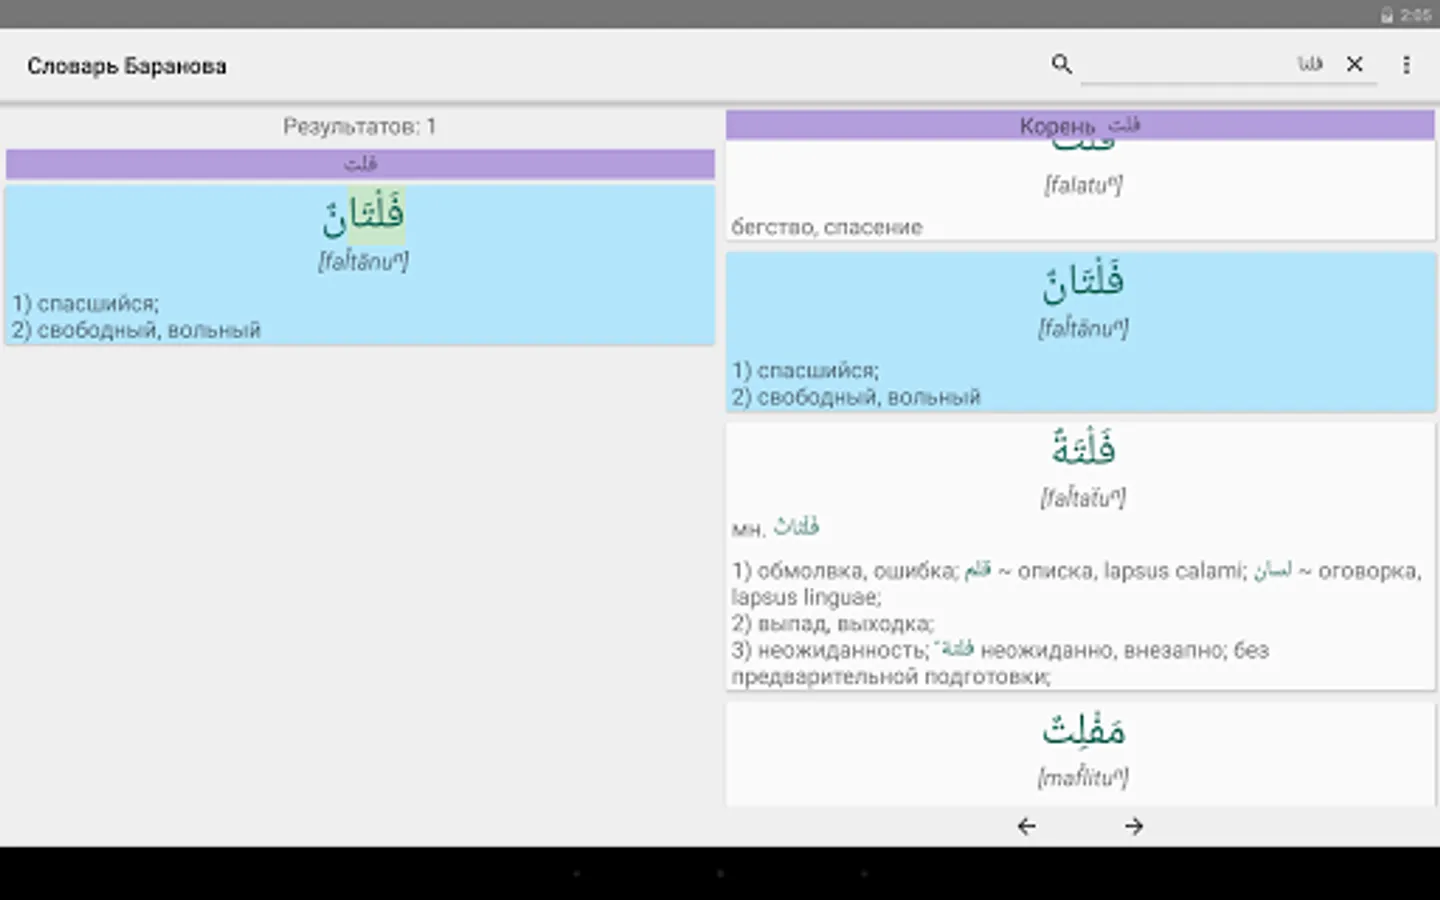Click the clock in status bar

coord(1416,14)
